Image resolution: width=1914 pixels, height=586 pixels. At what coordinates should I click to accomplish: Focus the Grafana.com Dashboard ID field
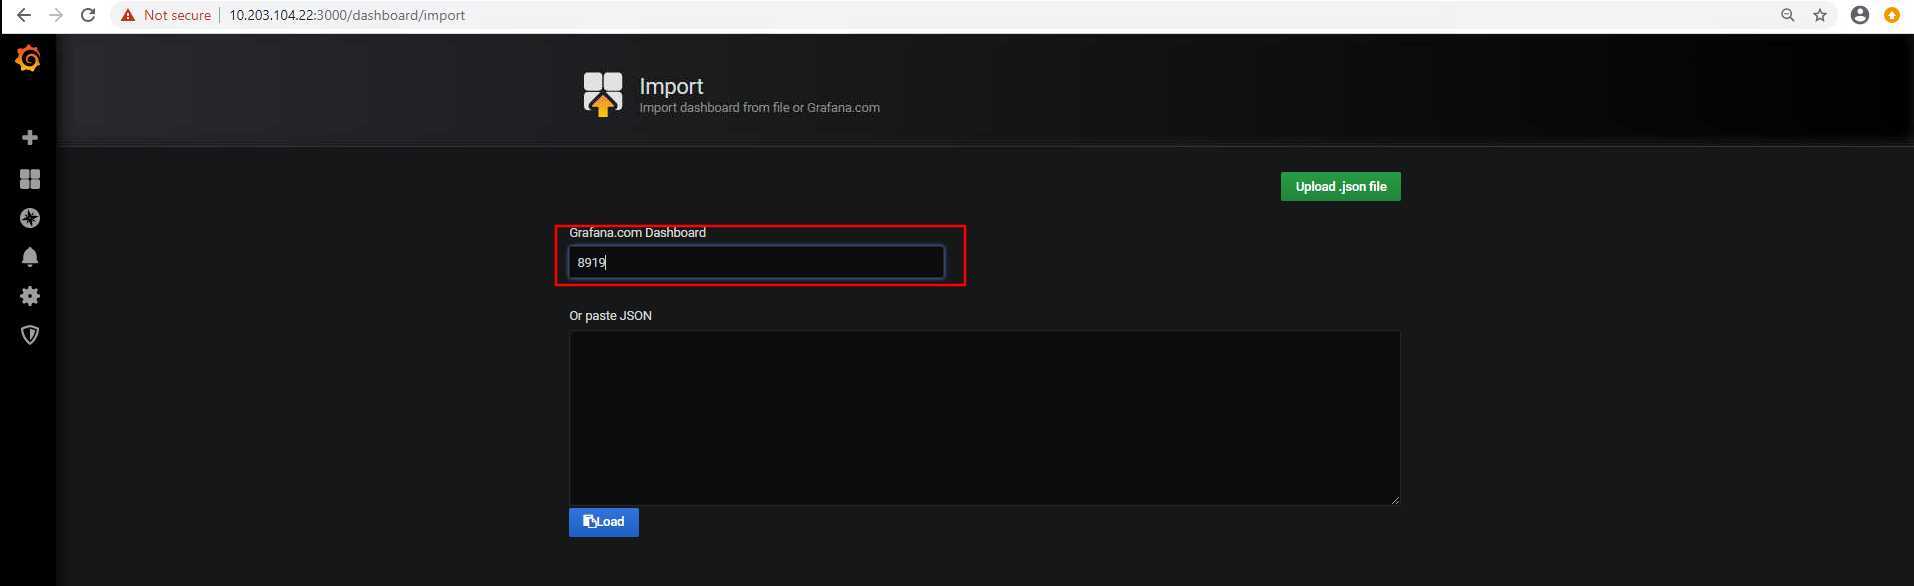tap(756, 262)
